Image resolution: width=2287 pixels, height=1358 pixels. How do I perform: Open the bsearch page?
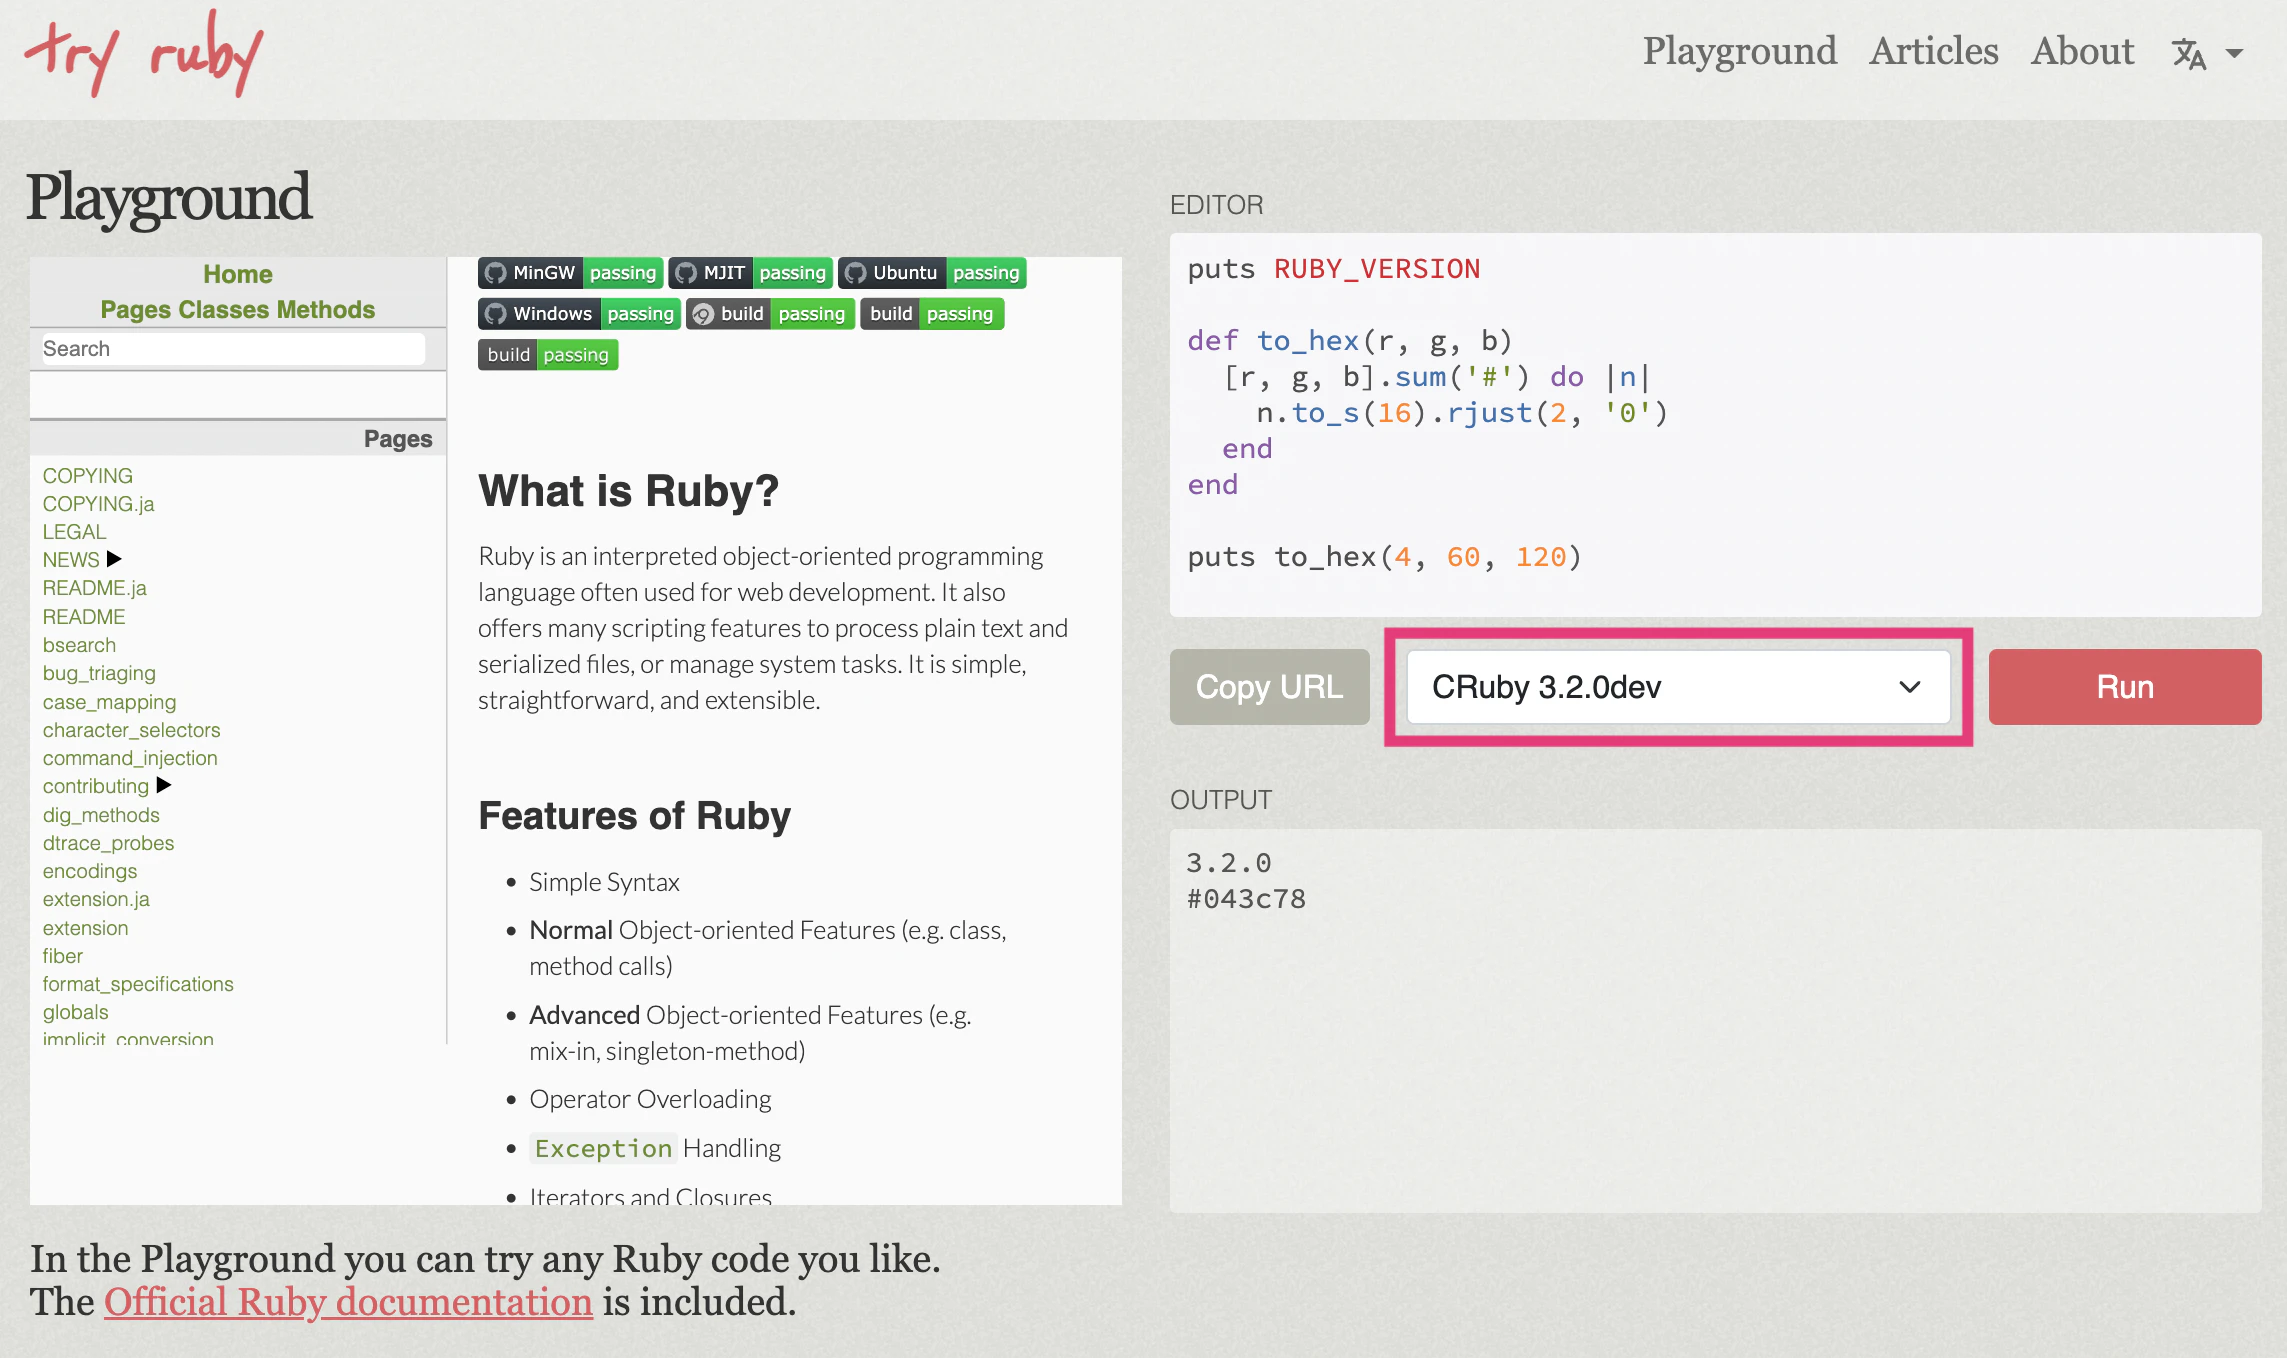pyautogui.click(x=79, y=645)
